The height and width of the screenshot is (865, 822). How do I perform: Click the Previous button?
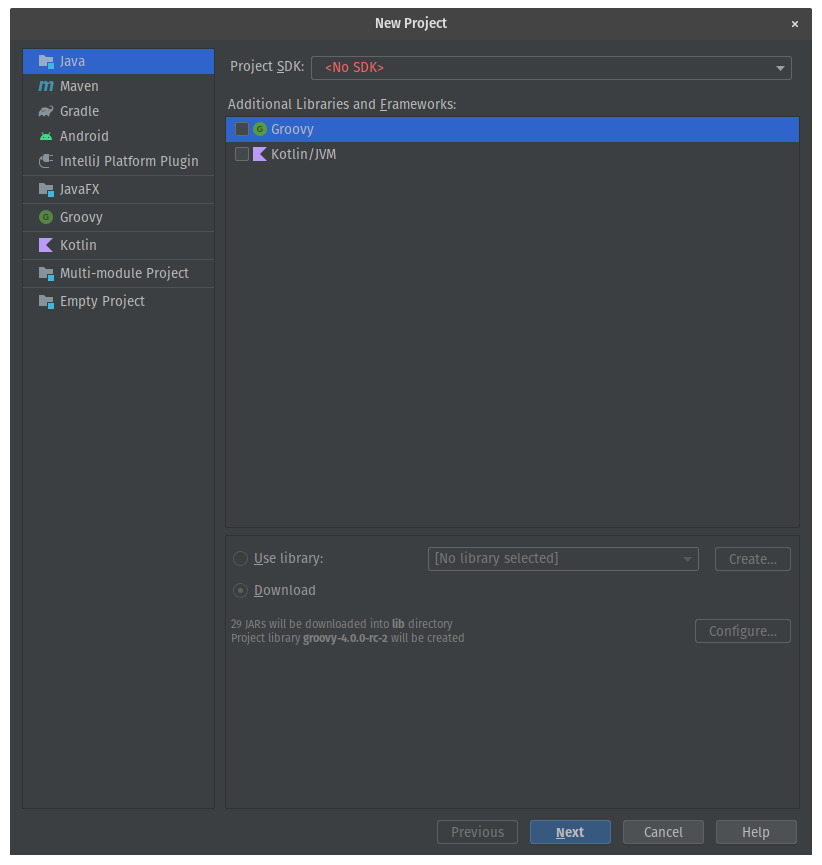(x=477, y=832)
